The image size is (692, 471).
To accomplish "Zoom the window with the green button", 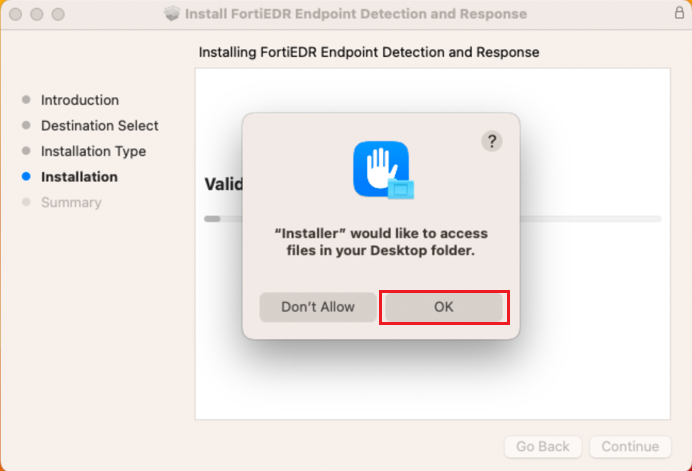I will tap(57, 15).
